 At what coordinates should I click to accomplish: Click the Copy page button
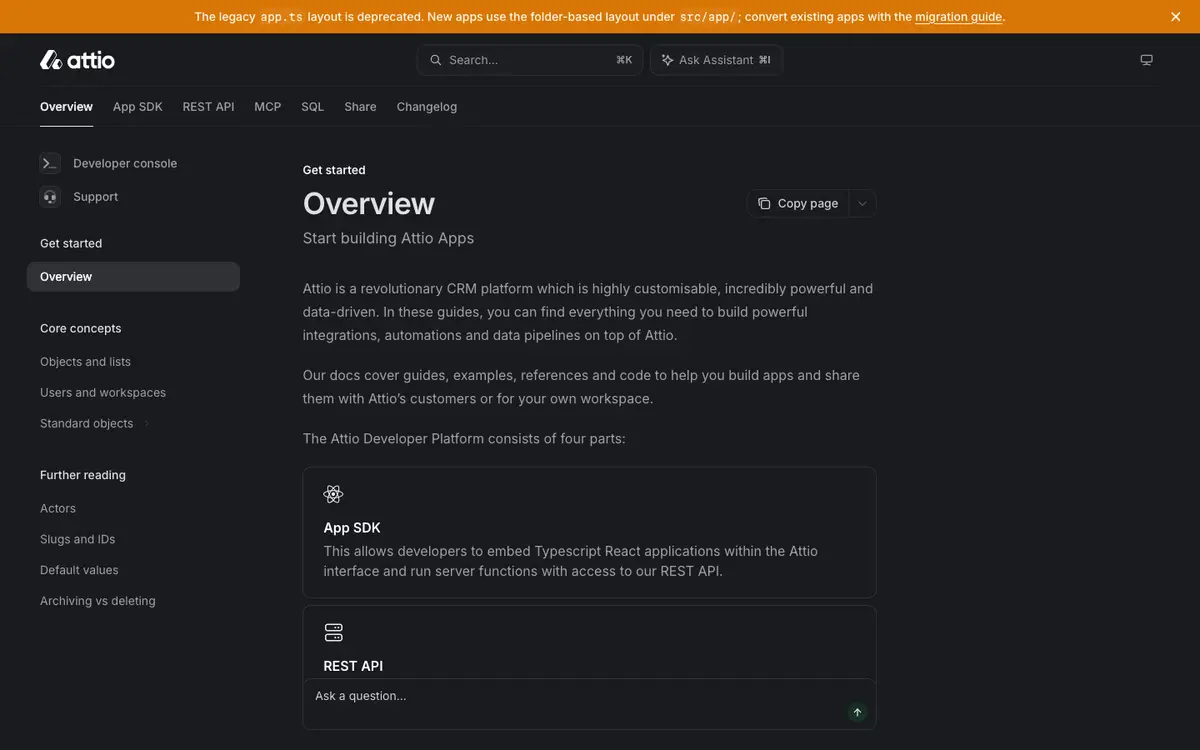point(798,203)
